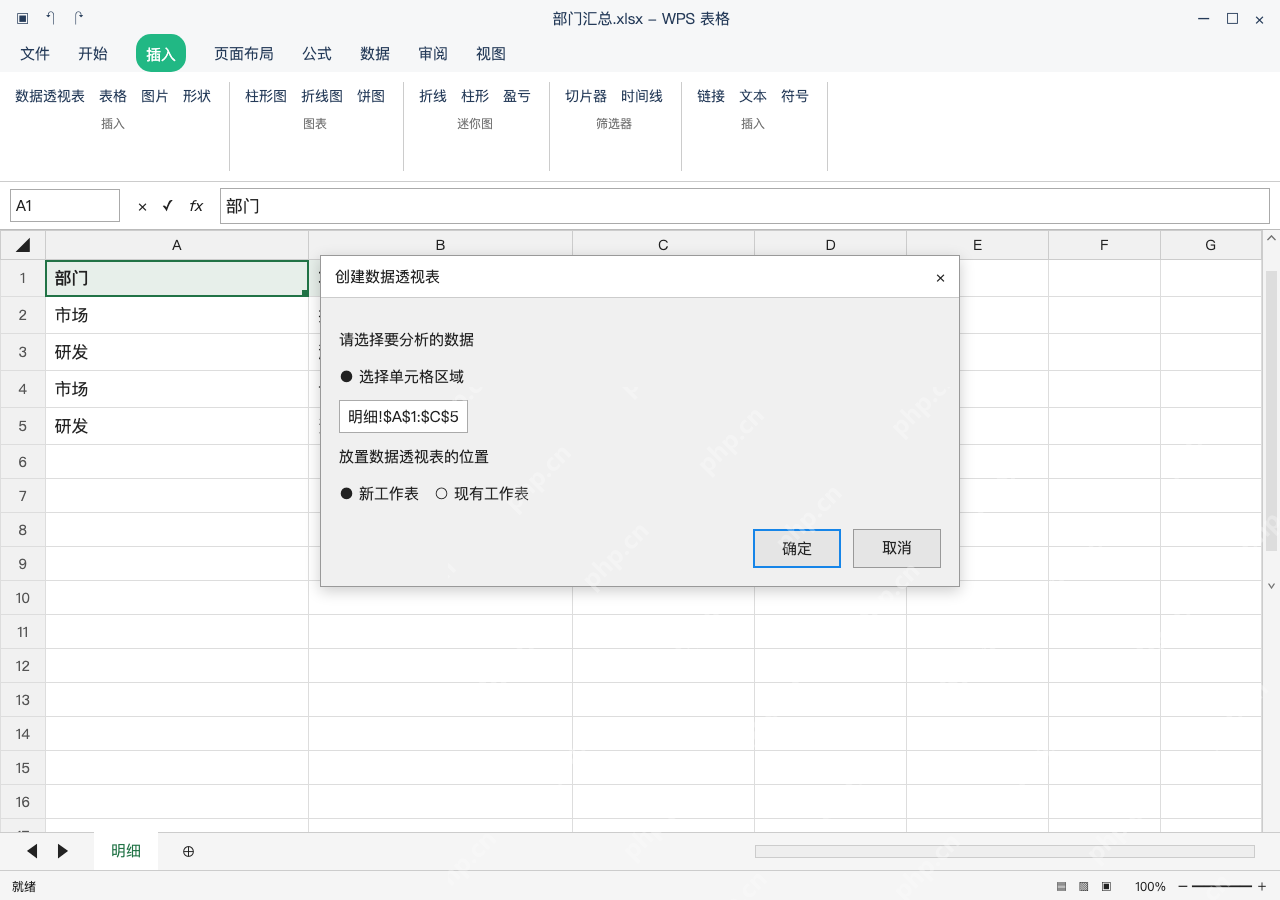This screenshot has width=1280, height=900.
Task: Click cell A2 containing 市场
Action: pos(177,315)
